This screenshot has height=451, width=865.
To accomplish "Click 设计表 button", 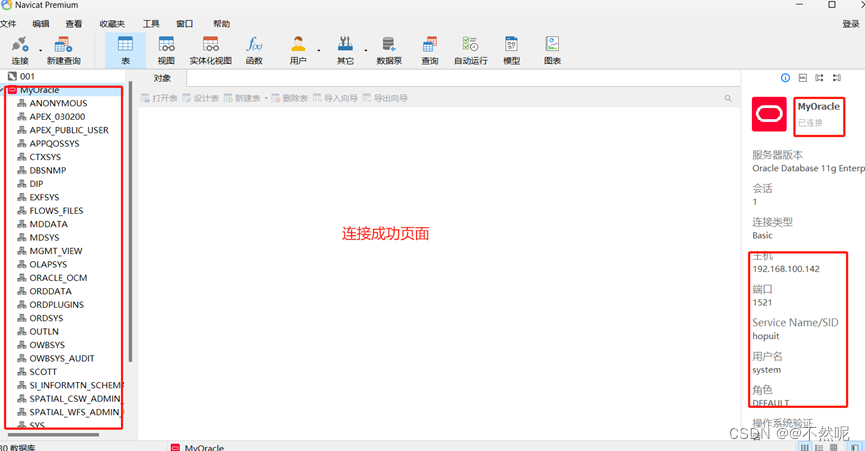I will (x=201, y=98).
